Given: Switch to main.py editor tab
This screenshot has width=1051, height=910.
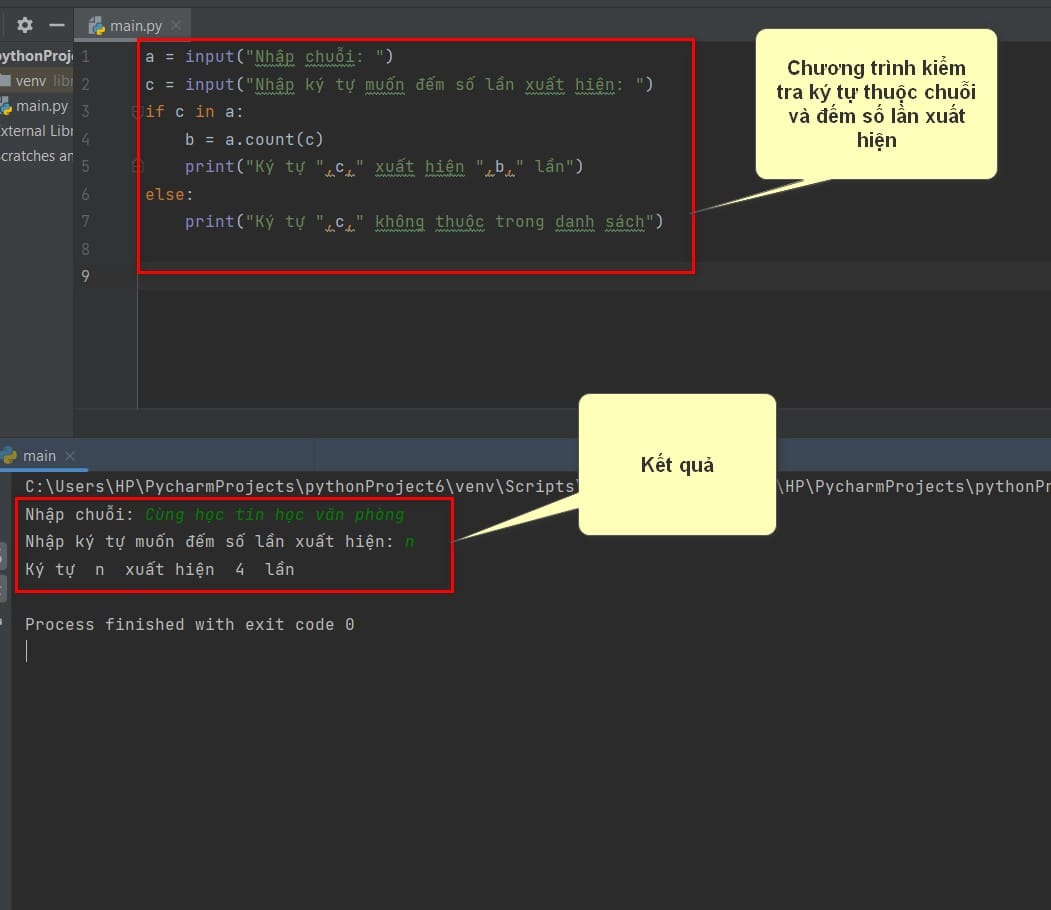Looking at the screenshot, I should pos(135,25).
